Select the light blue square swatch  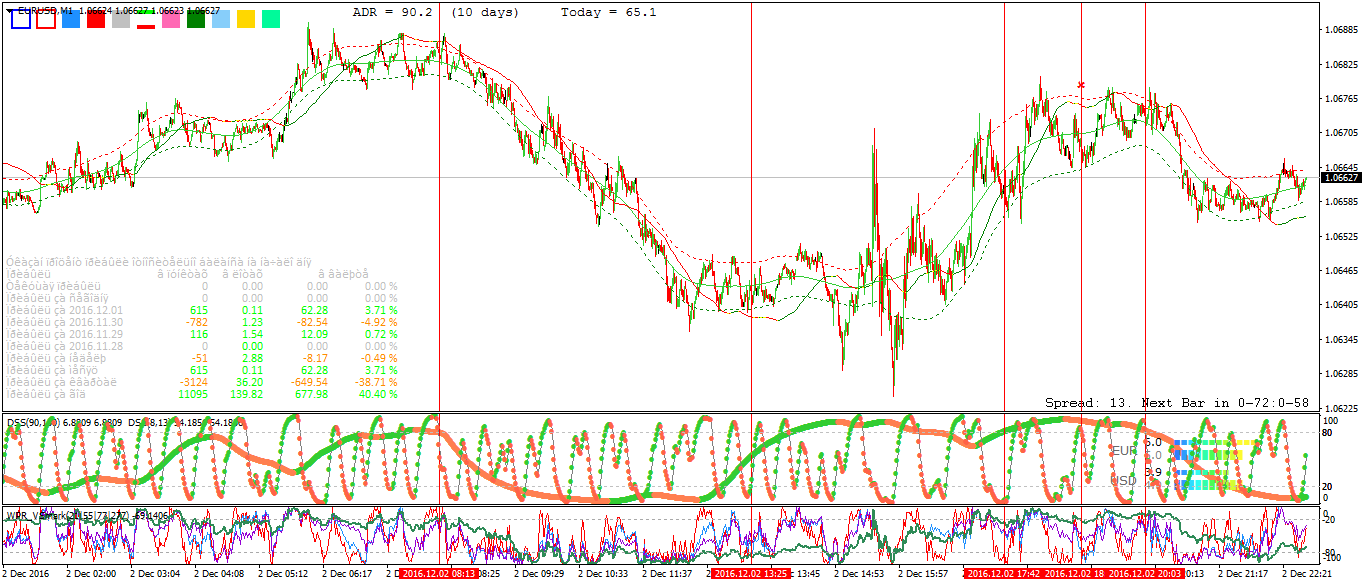click(221, 19)
